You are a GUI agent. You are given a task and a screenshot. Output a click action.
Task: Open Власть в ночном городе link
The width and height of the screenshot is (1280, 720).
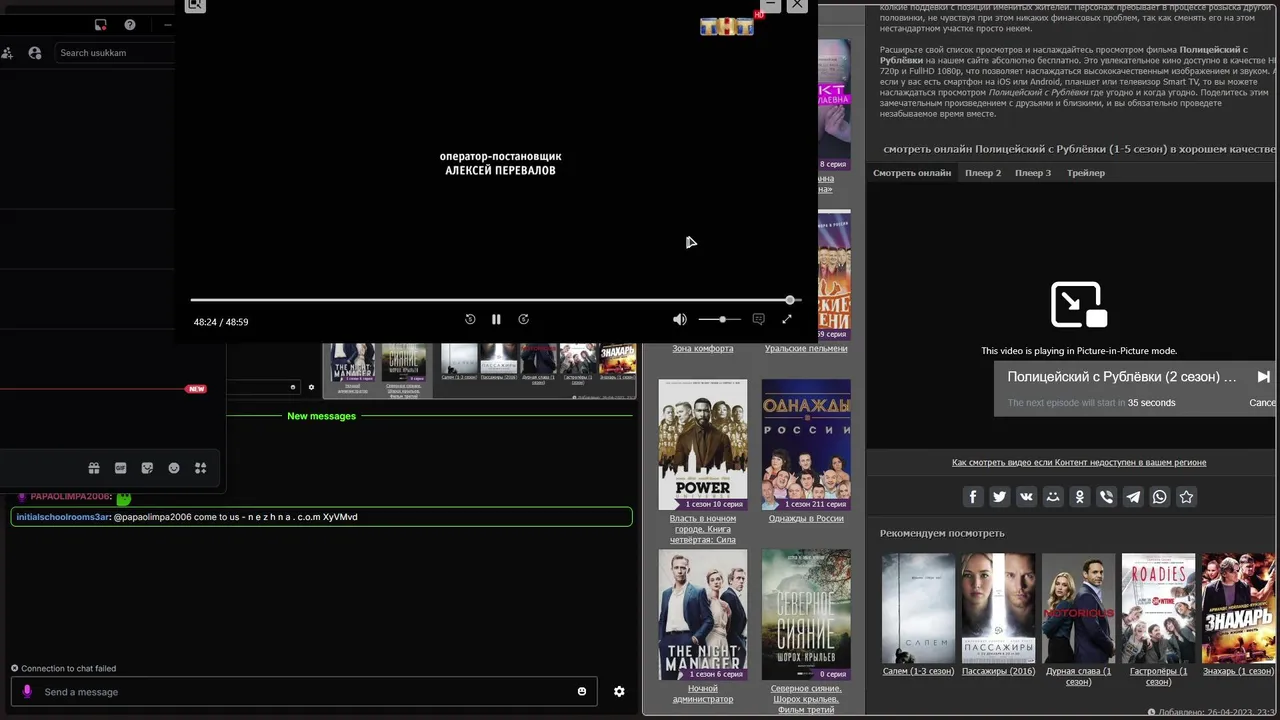point(702,529)
